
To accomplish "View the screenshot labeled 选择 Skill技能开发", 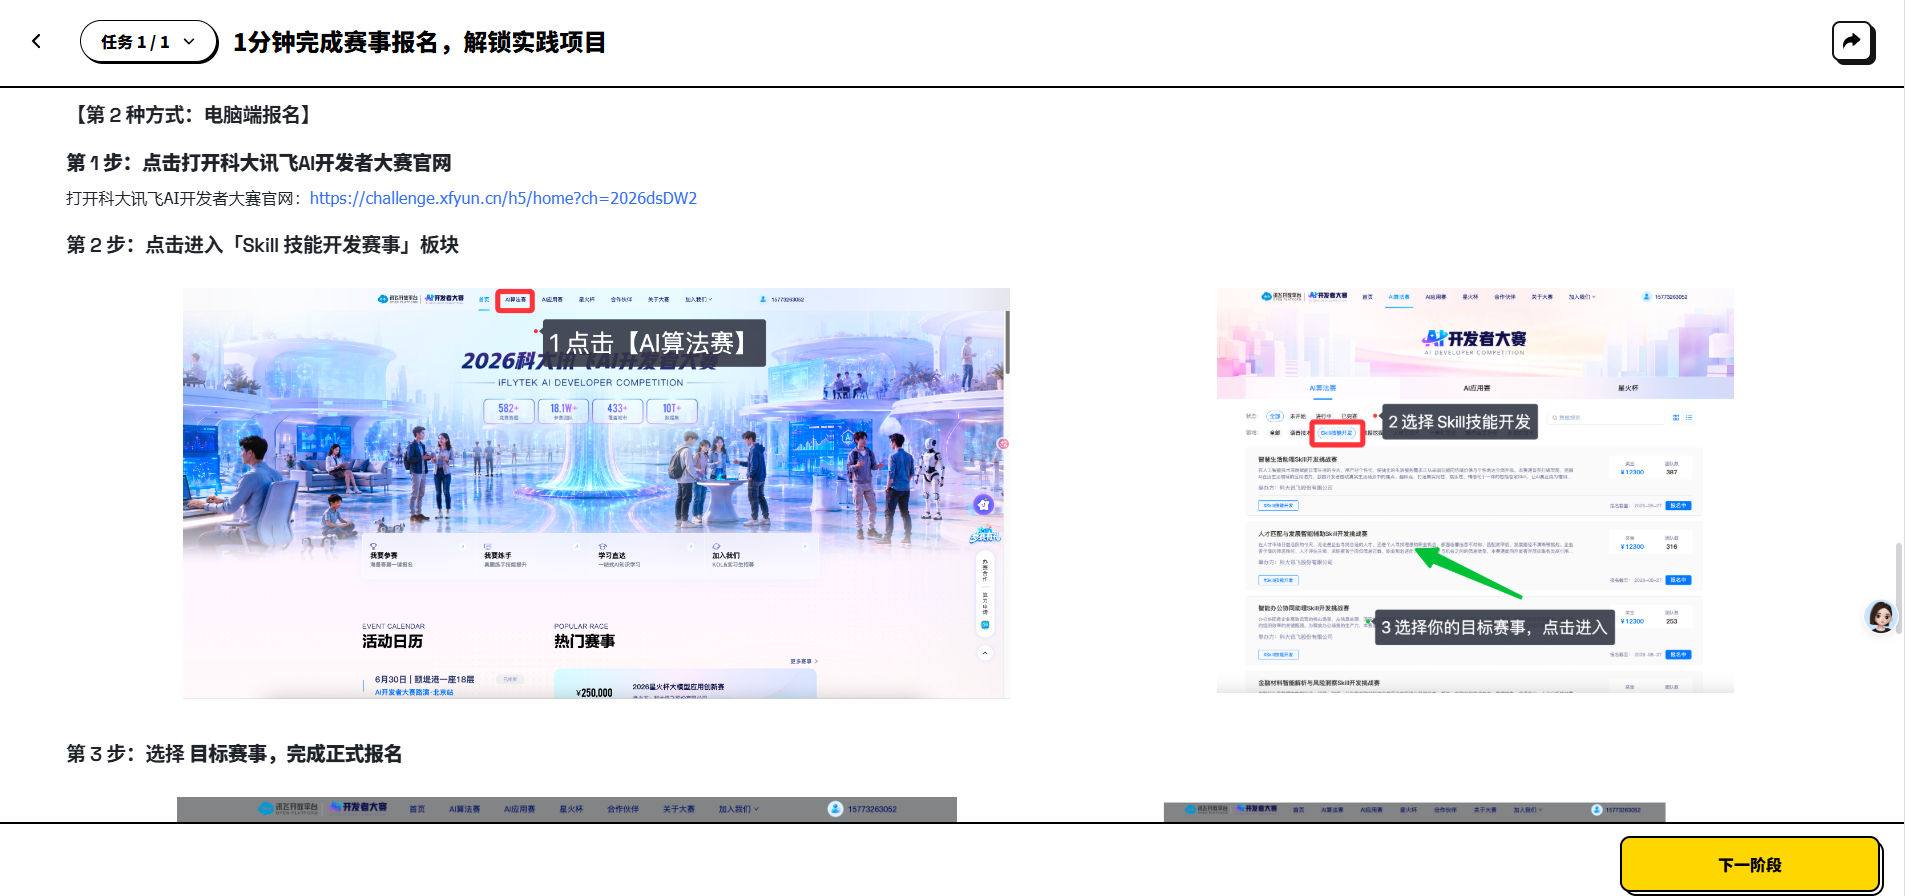I will coord(1475,490).
